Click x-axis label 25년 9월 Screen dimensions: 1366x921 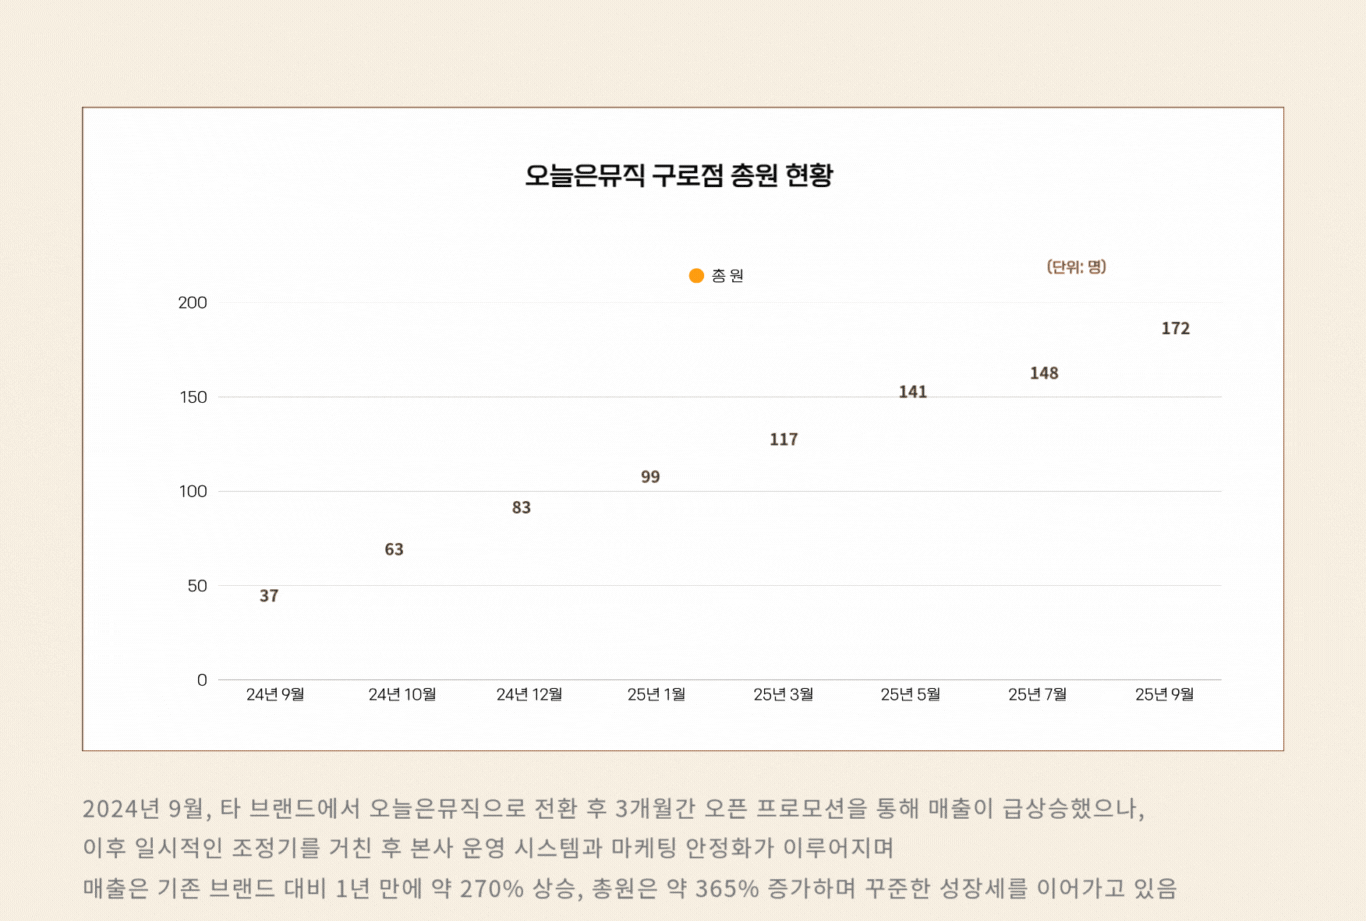(x=1164, y=694)
